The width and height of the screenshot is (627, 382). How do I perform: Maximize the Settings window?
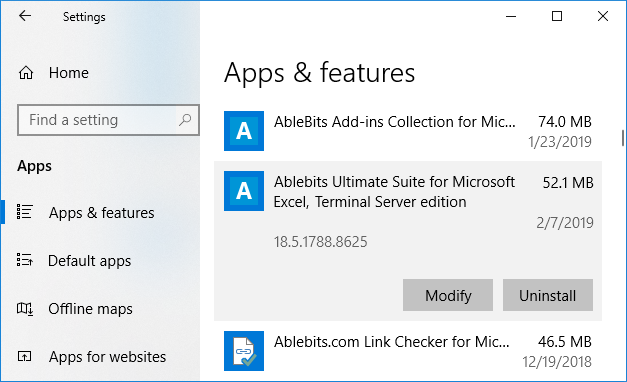pyautogui.click(x=557, y=16)
